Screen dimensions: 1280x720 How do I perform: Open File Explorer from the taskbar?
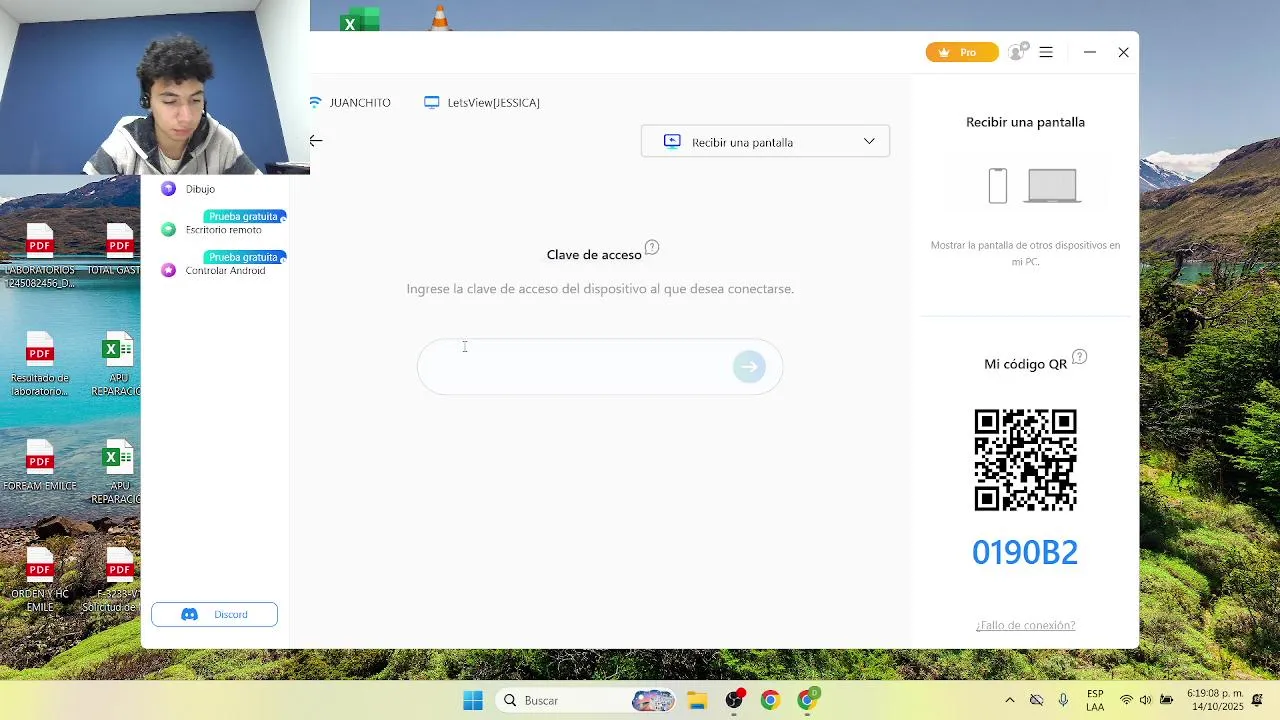pyautogui.click(x=697, y=701)
